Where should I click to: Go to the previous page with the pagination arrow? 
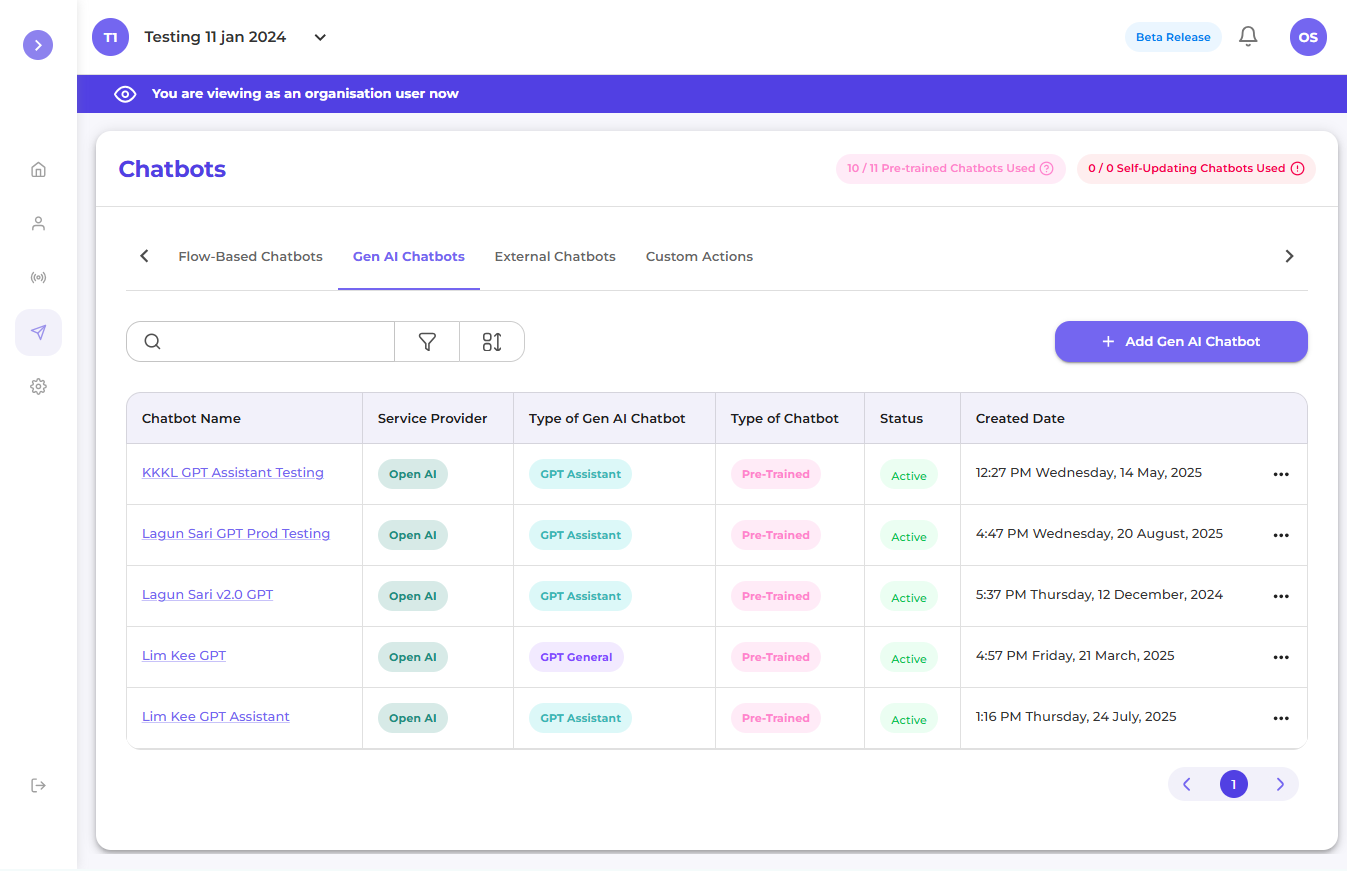coord(1187,784)
